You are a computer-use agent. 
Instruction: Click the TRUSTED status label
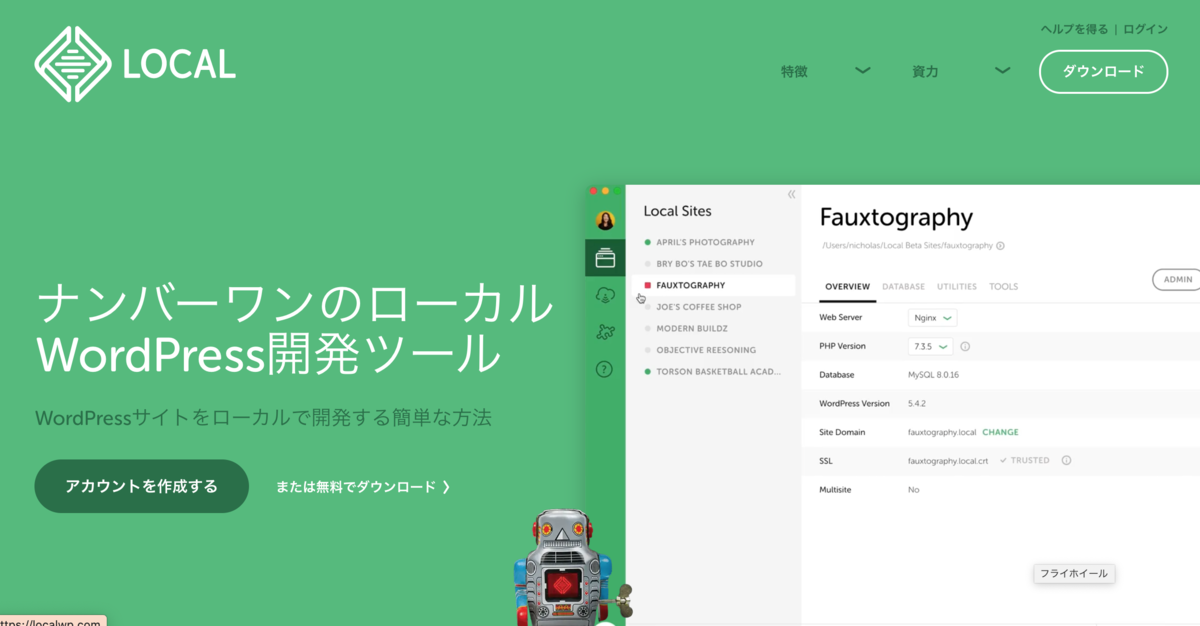(x=1030, y=461)
